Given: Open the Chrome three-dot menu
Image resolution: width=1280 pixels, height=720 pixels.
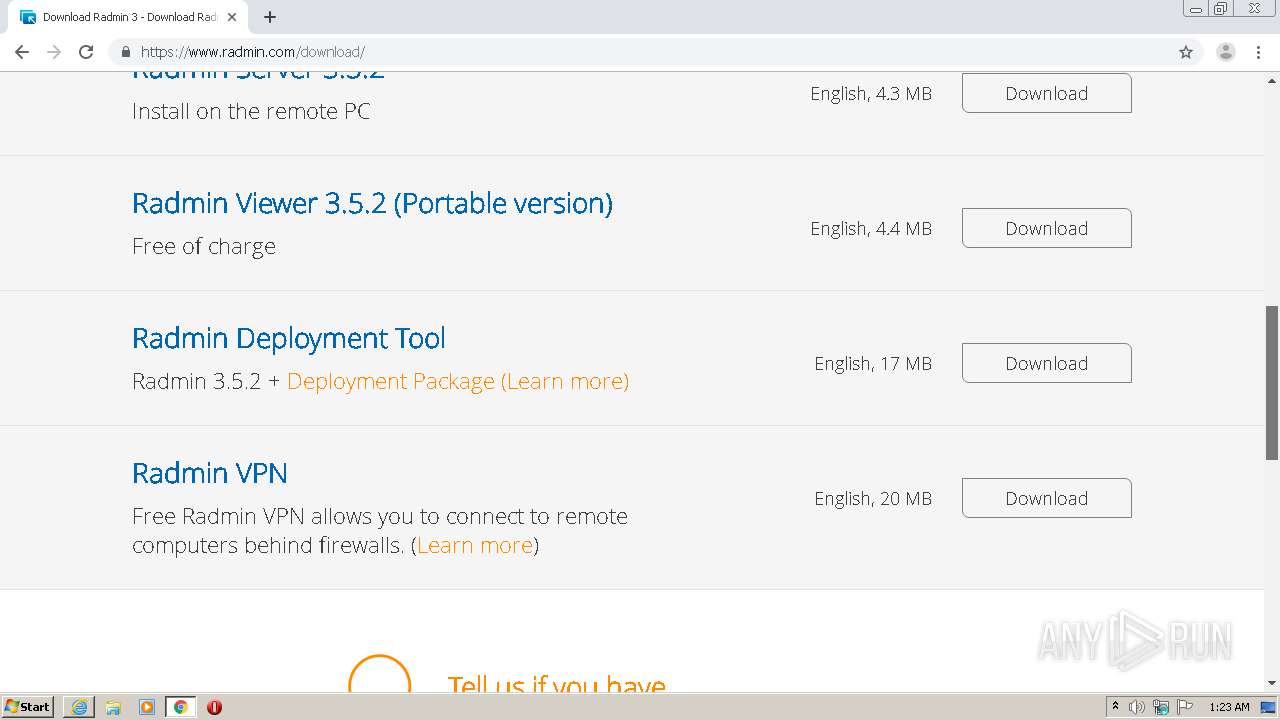Looking at the screenshot, I should (x=1258, y=52).
